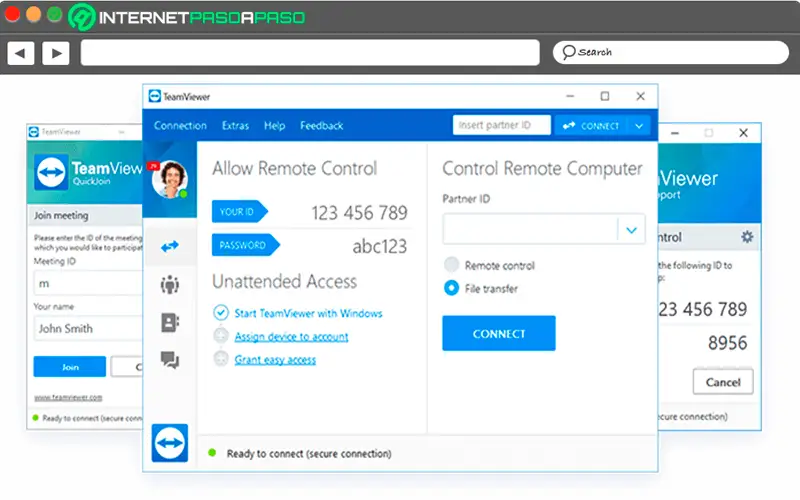
Task: Click the user profile avatar
Action: (x=169, y=180)
